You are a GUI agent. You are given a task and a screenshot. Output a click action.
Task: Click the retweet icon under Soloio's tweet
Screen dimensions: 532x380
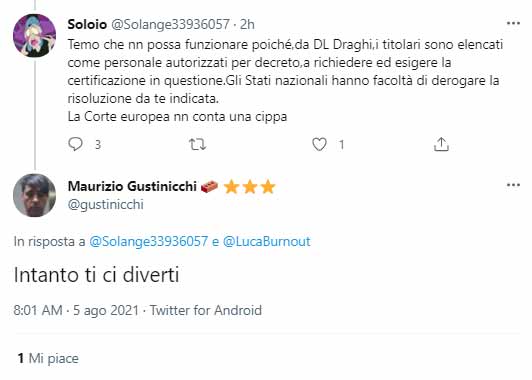197,145
